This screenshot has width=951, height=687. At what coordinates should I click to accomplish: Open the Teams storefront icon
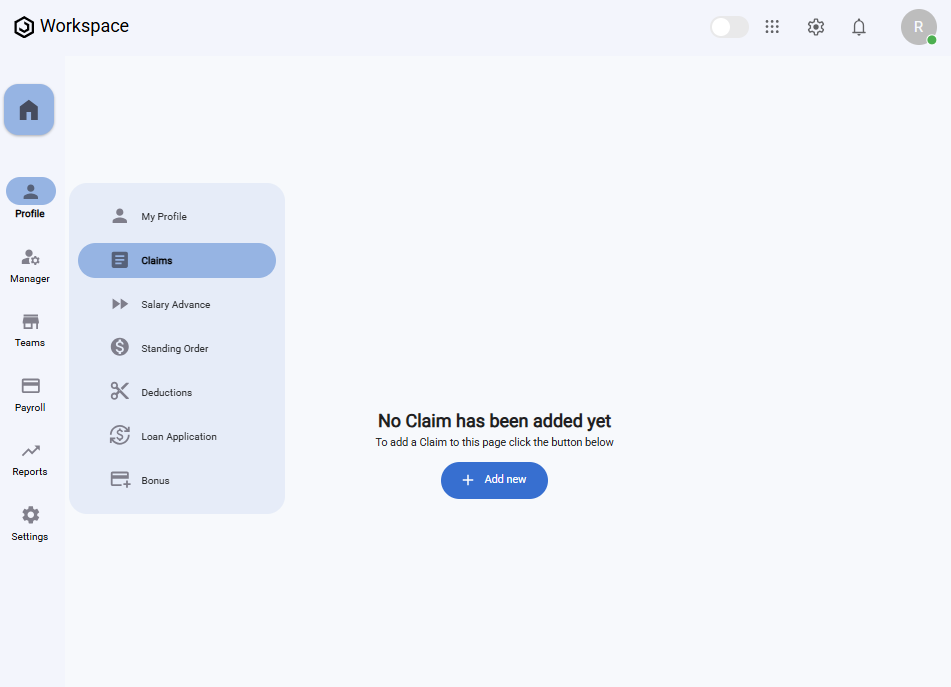pyautogui.click(x=30, y=322)
